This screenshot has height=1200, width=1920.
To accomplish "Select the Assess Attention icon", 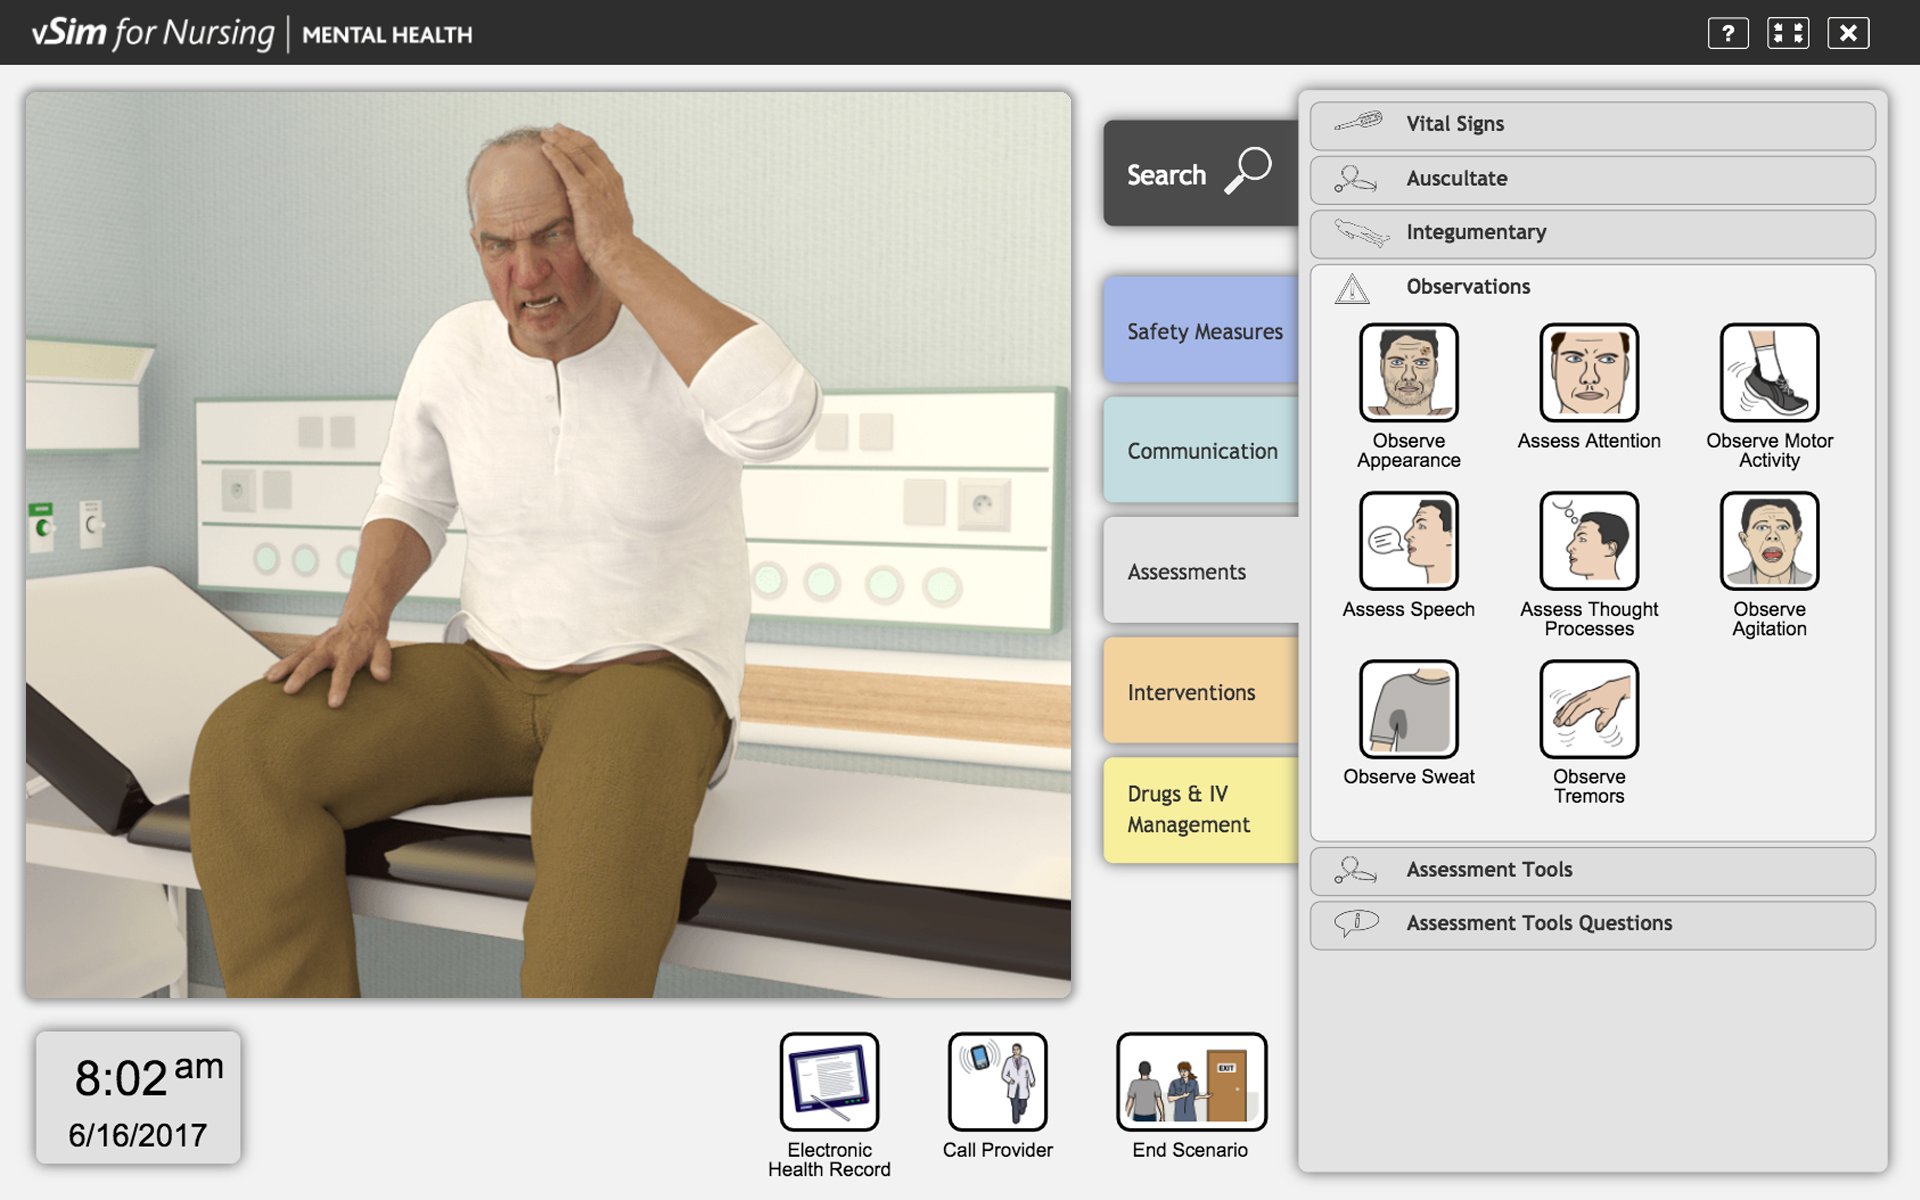I will (x=1588, y=373).
